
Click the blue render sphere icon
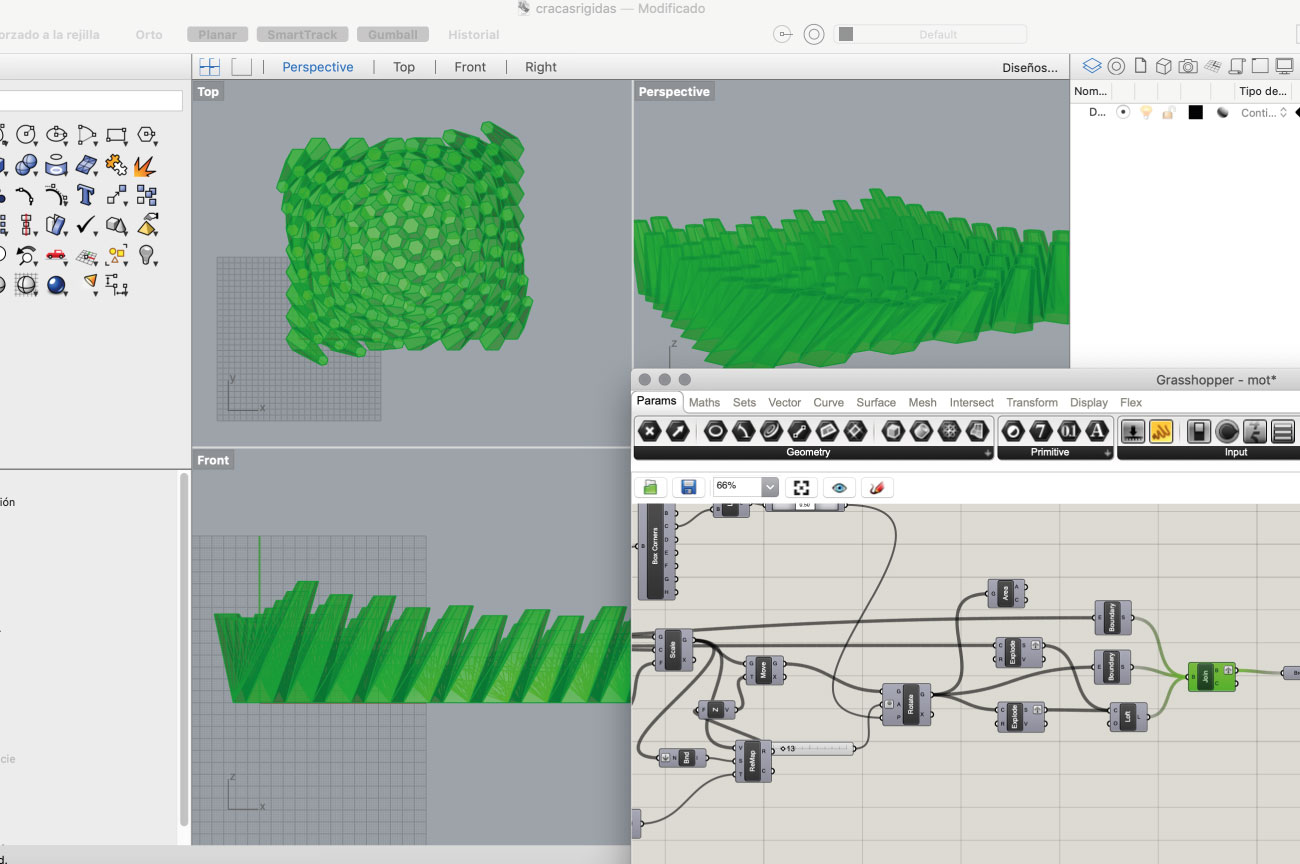point(56,285)
